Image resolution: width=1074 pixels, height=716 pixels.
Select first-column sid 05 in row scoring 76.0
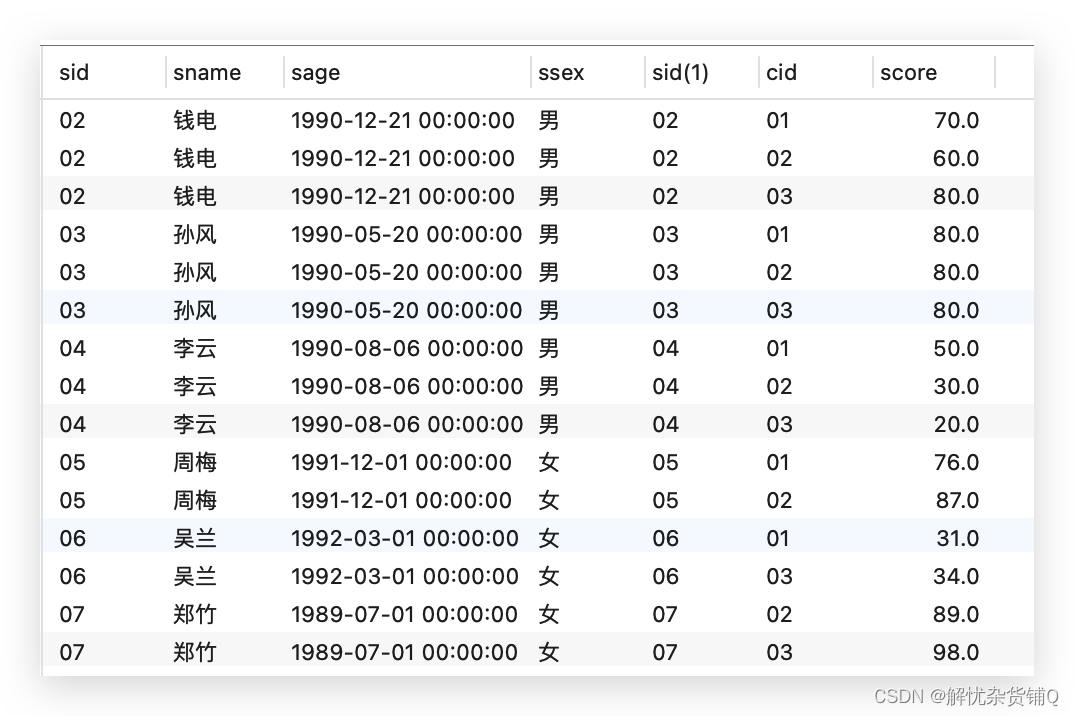(73, 462)
